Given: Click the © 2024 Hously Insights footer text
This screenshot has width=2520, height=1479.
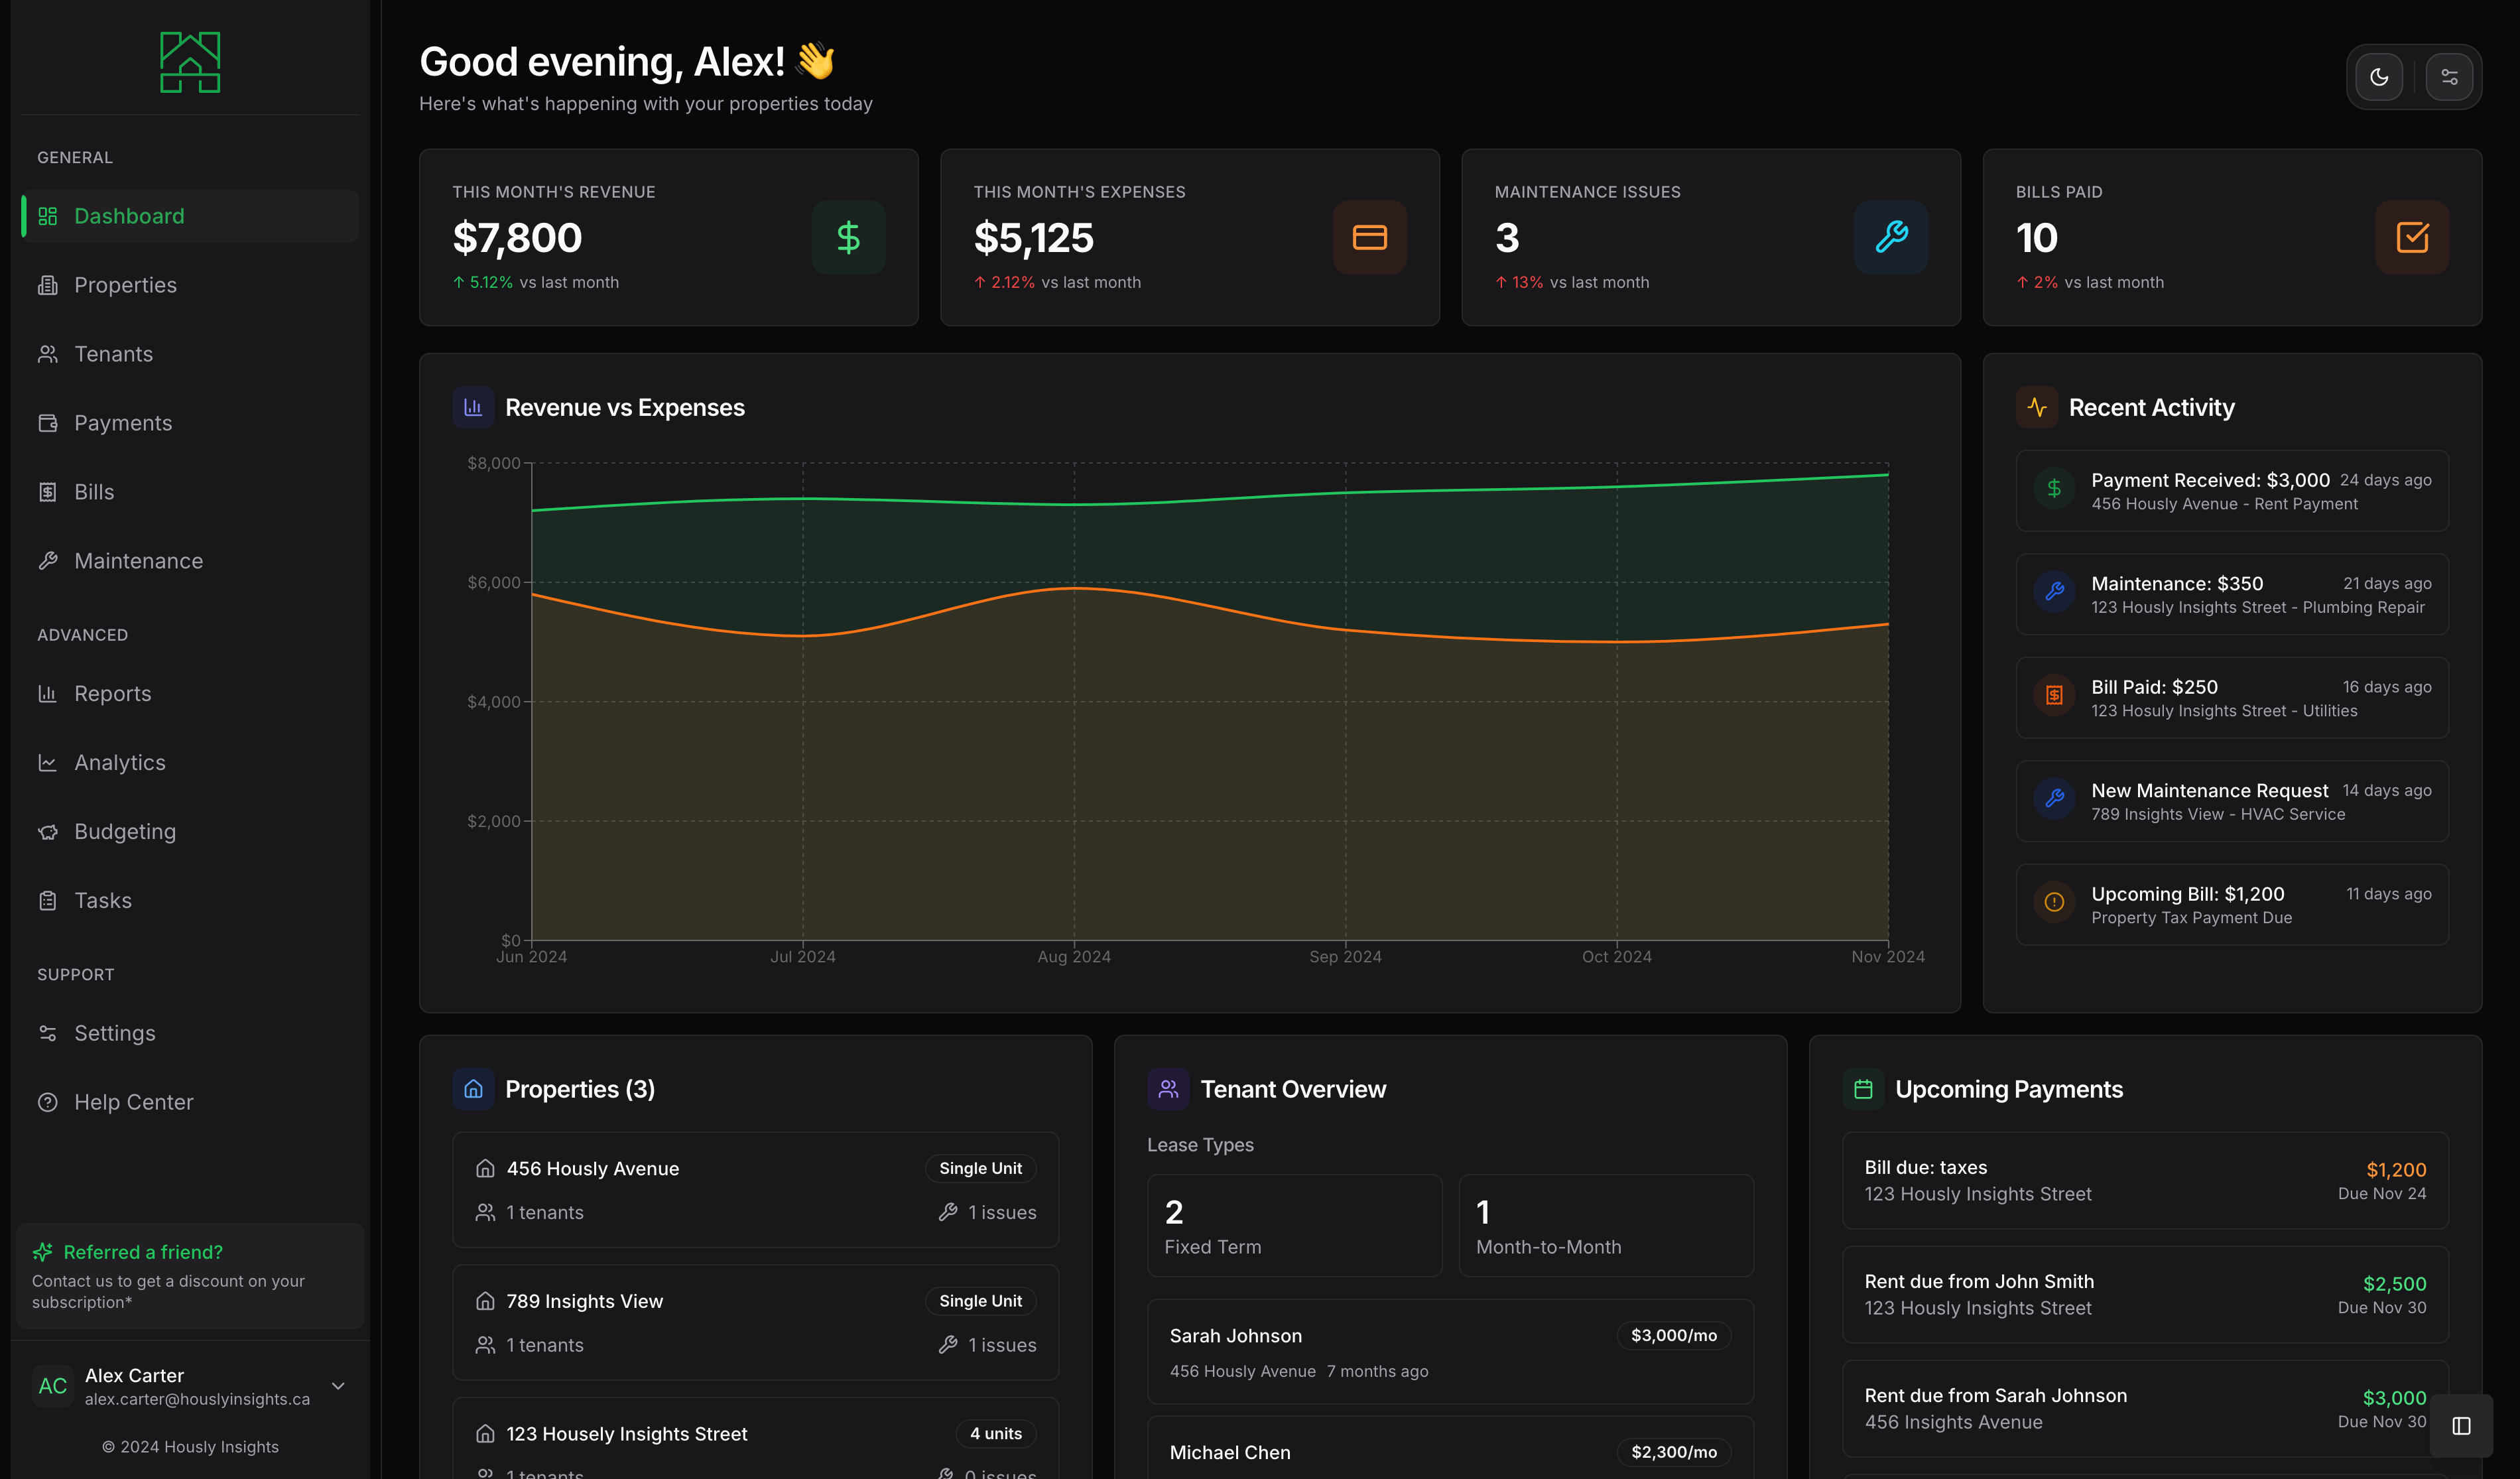Looking at the screenshot, I should tap(190, 1447).
